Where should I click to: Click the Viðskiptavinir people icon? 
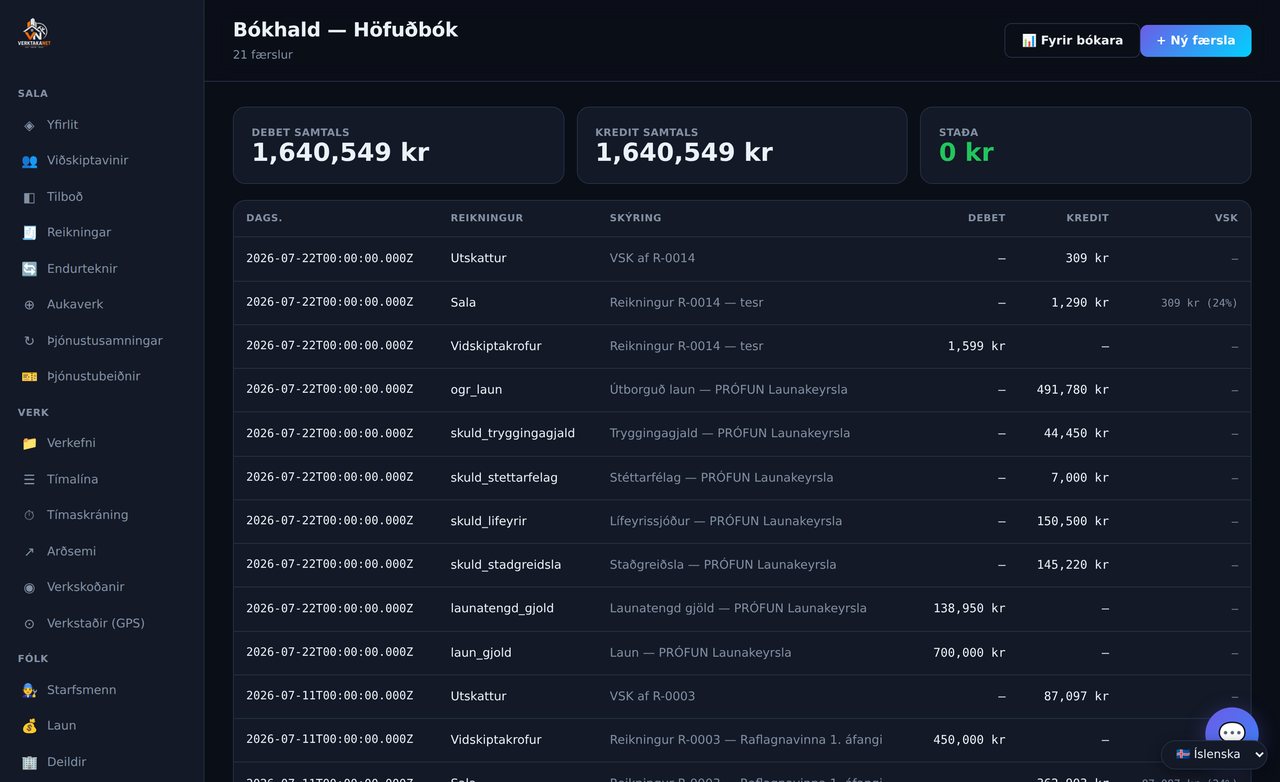(x=29, y=161)
